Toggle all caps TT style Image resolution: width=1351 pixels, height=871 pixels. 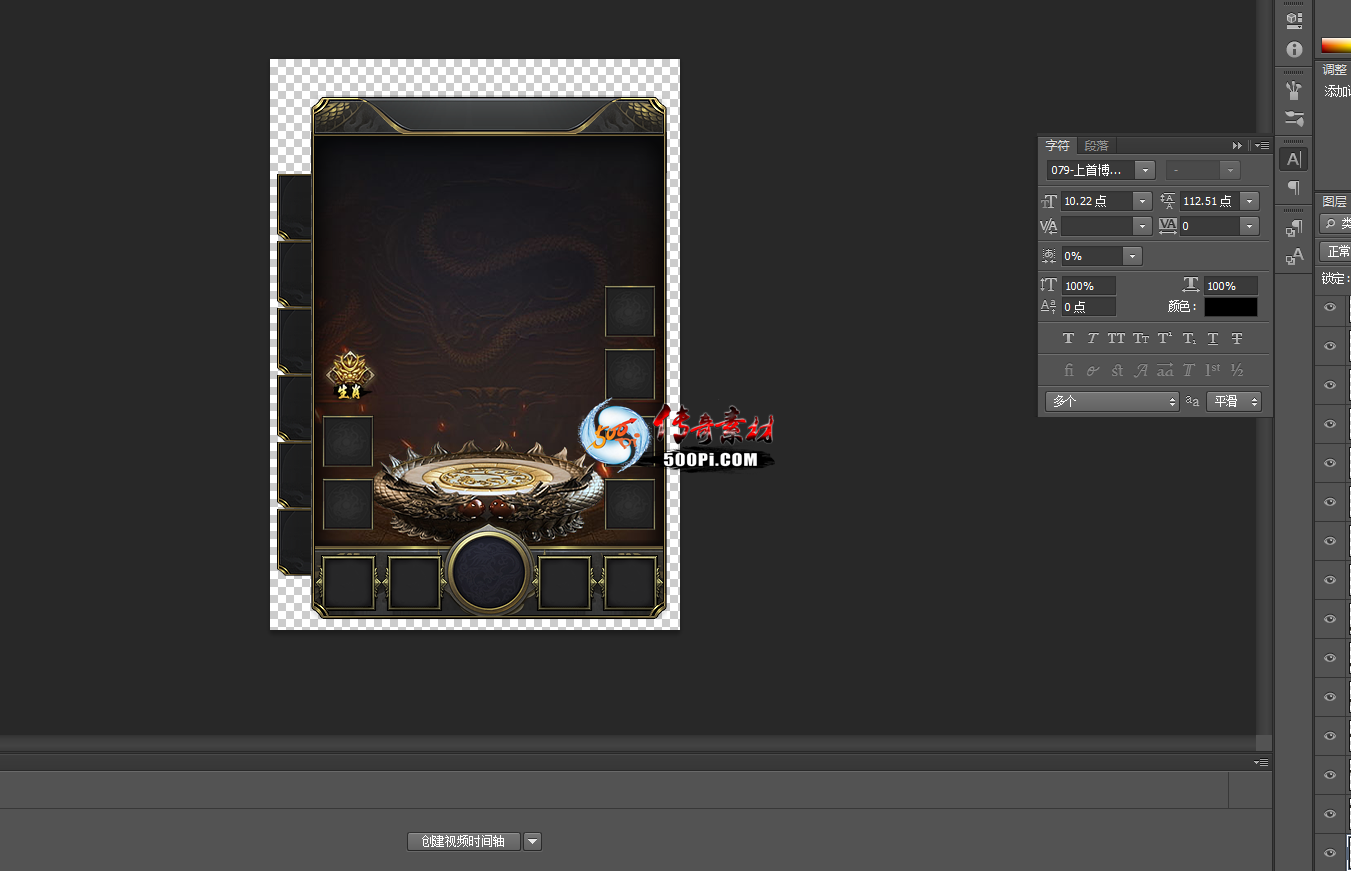pos(1116,339)
